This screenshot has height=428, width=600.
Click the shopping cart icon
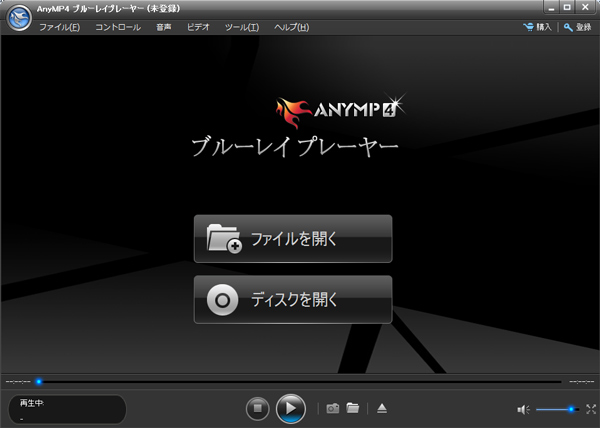tap(528, 27)
